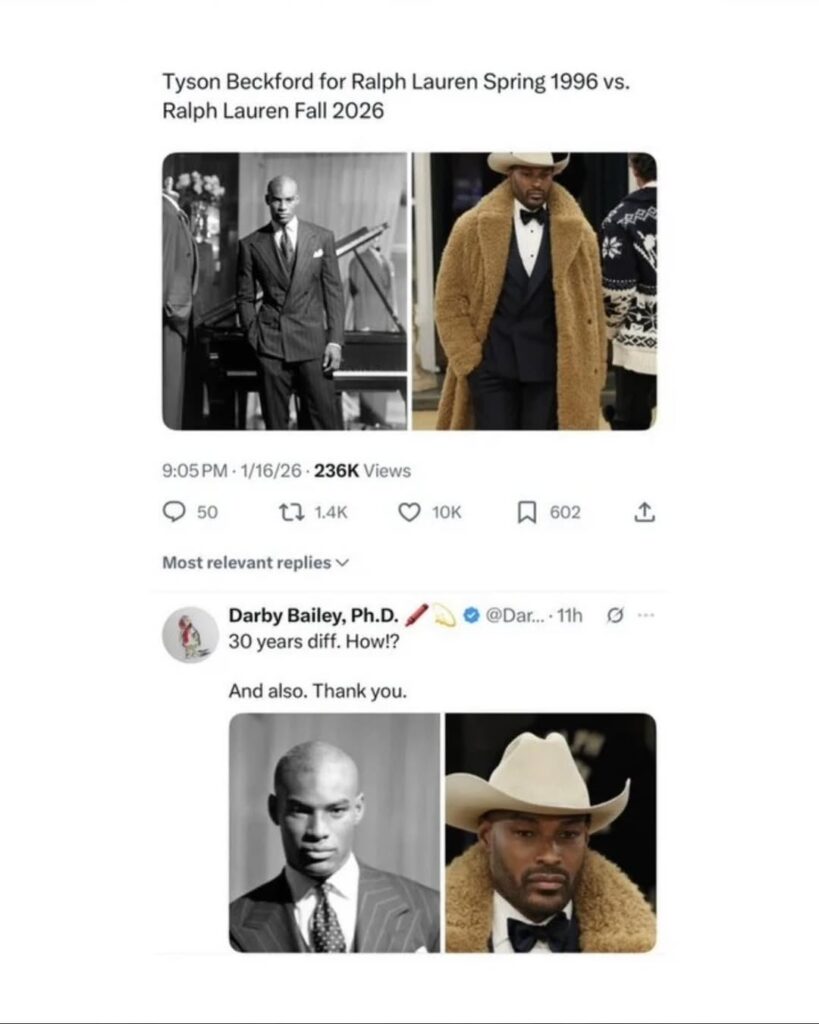
Task: Open Darby Bailey's profile avatar
Action: pos(190,635)
